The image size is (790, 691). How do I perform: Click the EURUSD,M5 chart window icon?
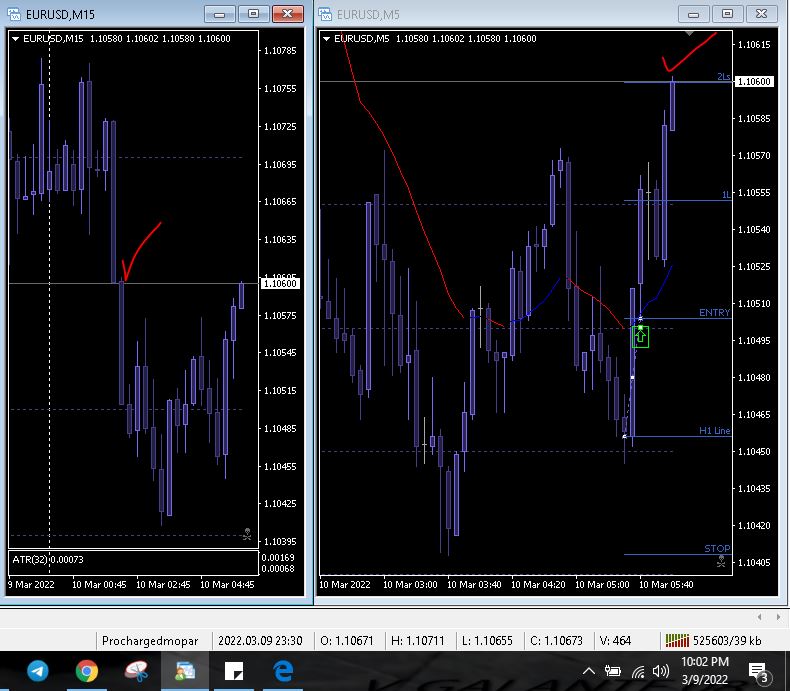pos(325,14)
